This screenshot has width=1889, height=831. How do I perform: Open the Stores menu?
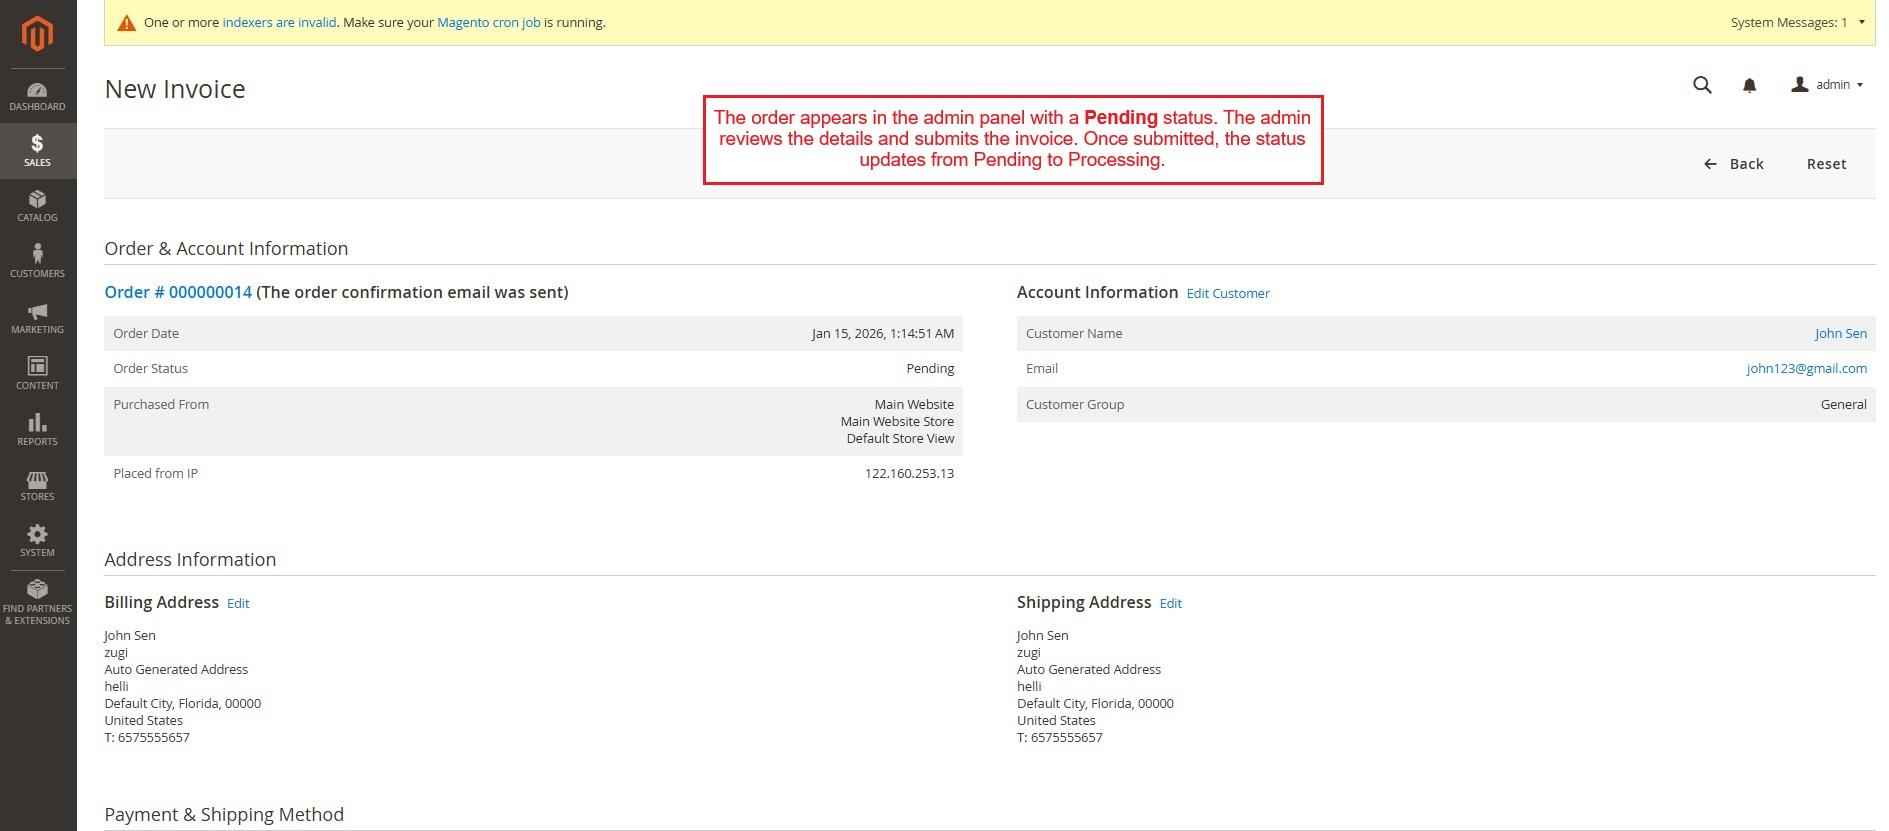click(x=37, y=485)
